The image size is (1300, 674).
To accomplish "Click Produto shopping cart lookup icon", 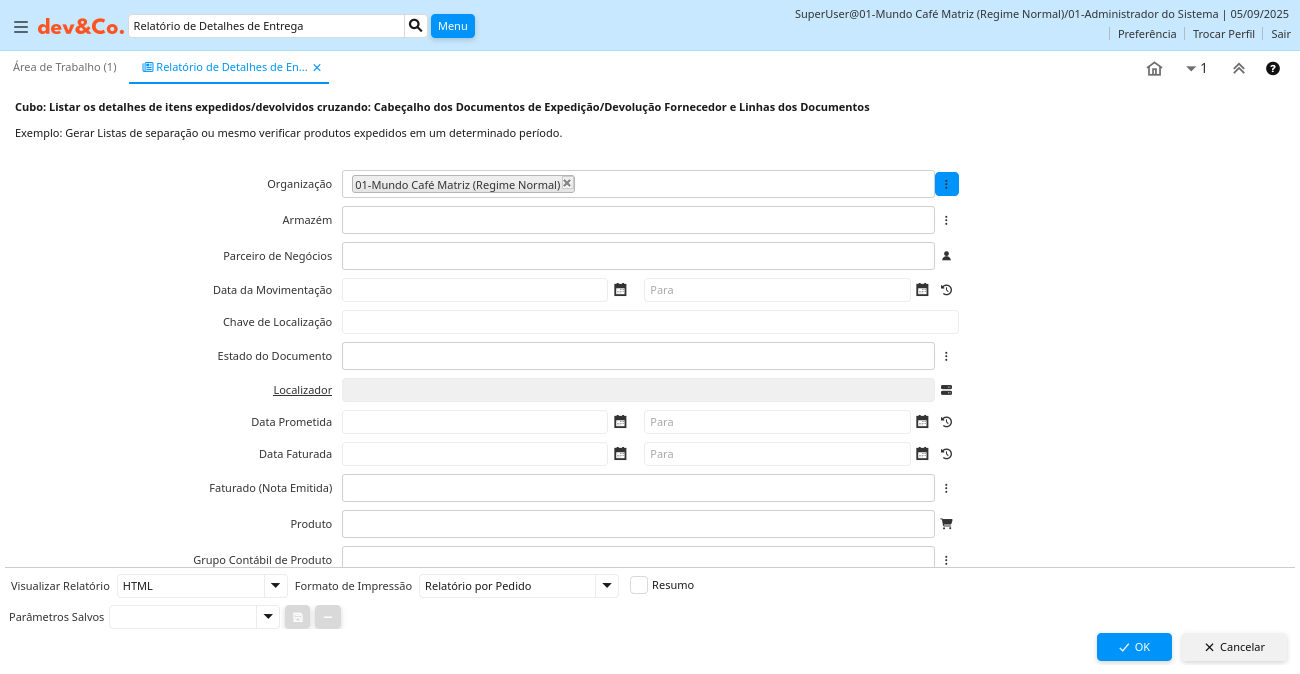I will coord(946,523).
